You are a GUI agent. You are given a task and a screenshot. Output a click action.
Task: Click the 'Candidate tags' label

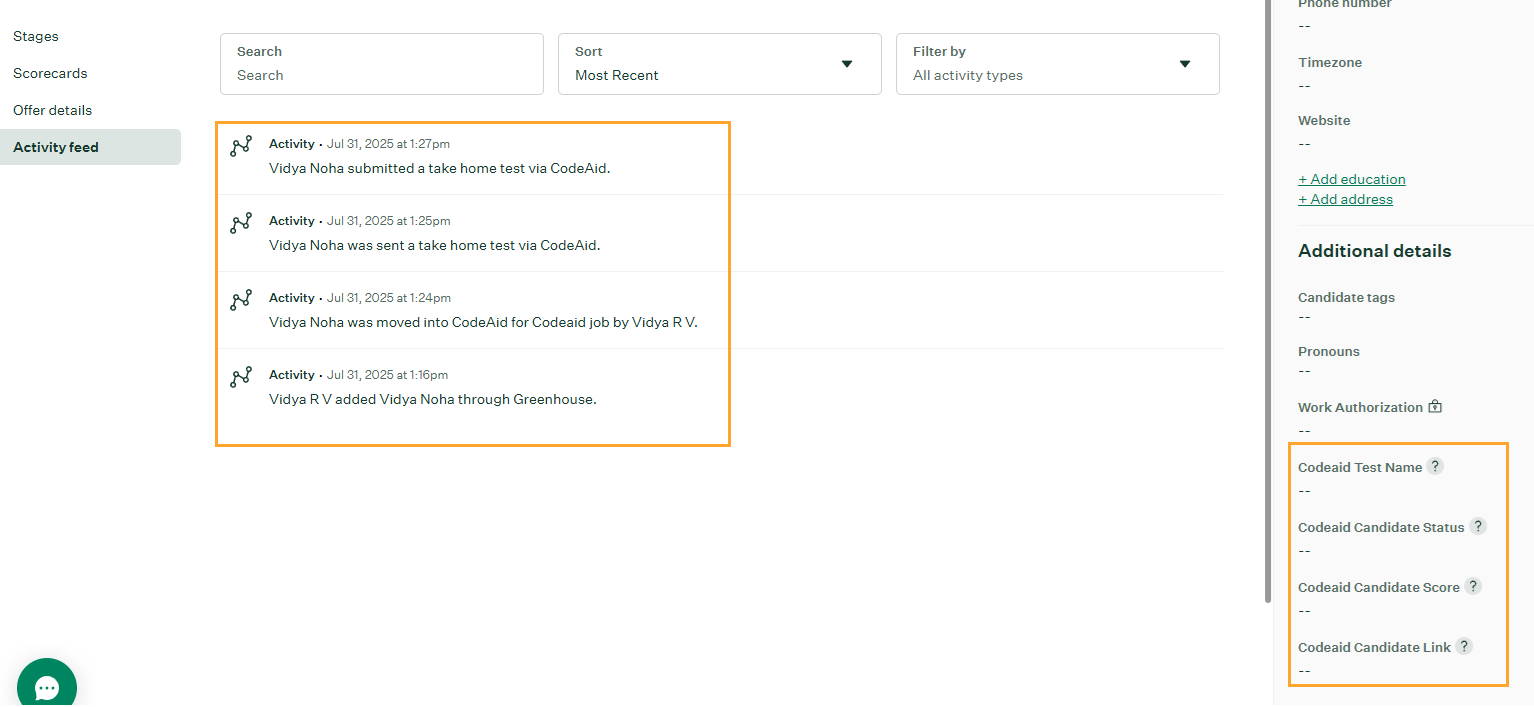click(1346, 297)
